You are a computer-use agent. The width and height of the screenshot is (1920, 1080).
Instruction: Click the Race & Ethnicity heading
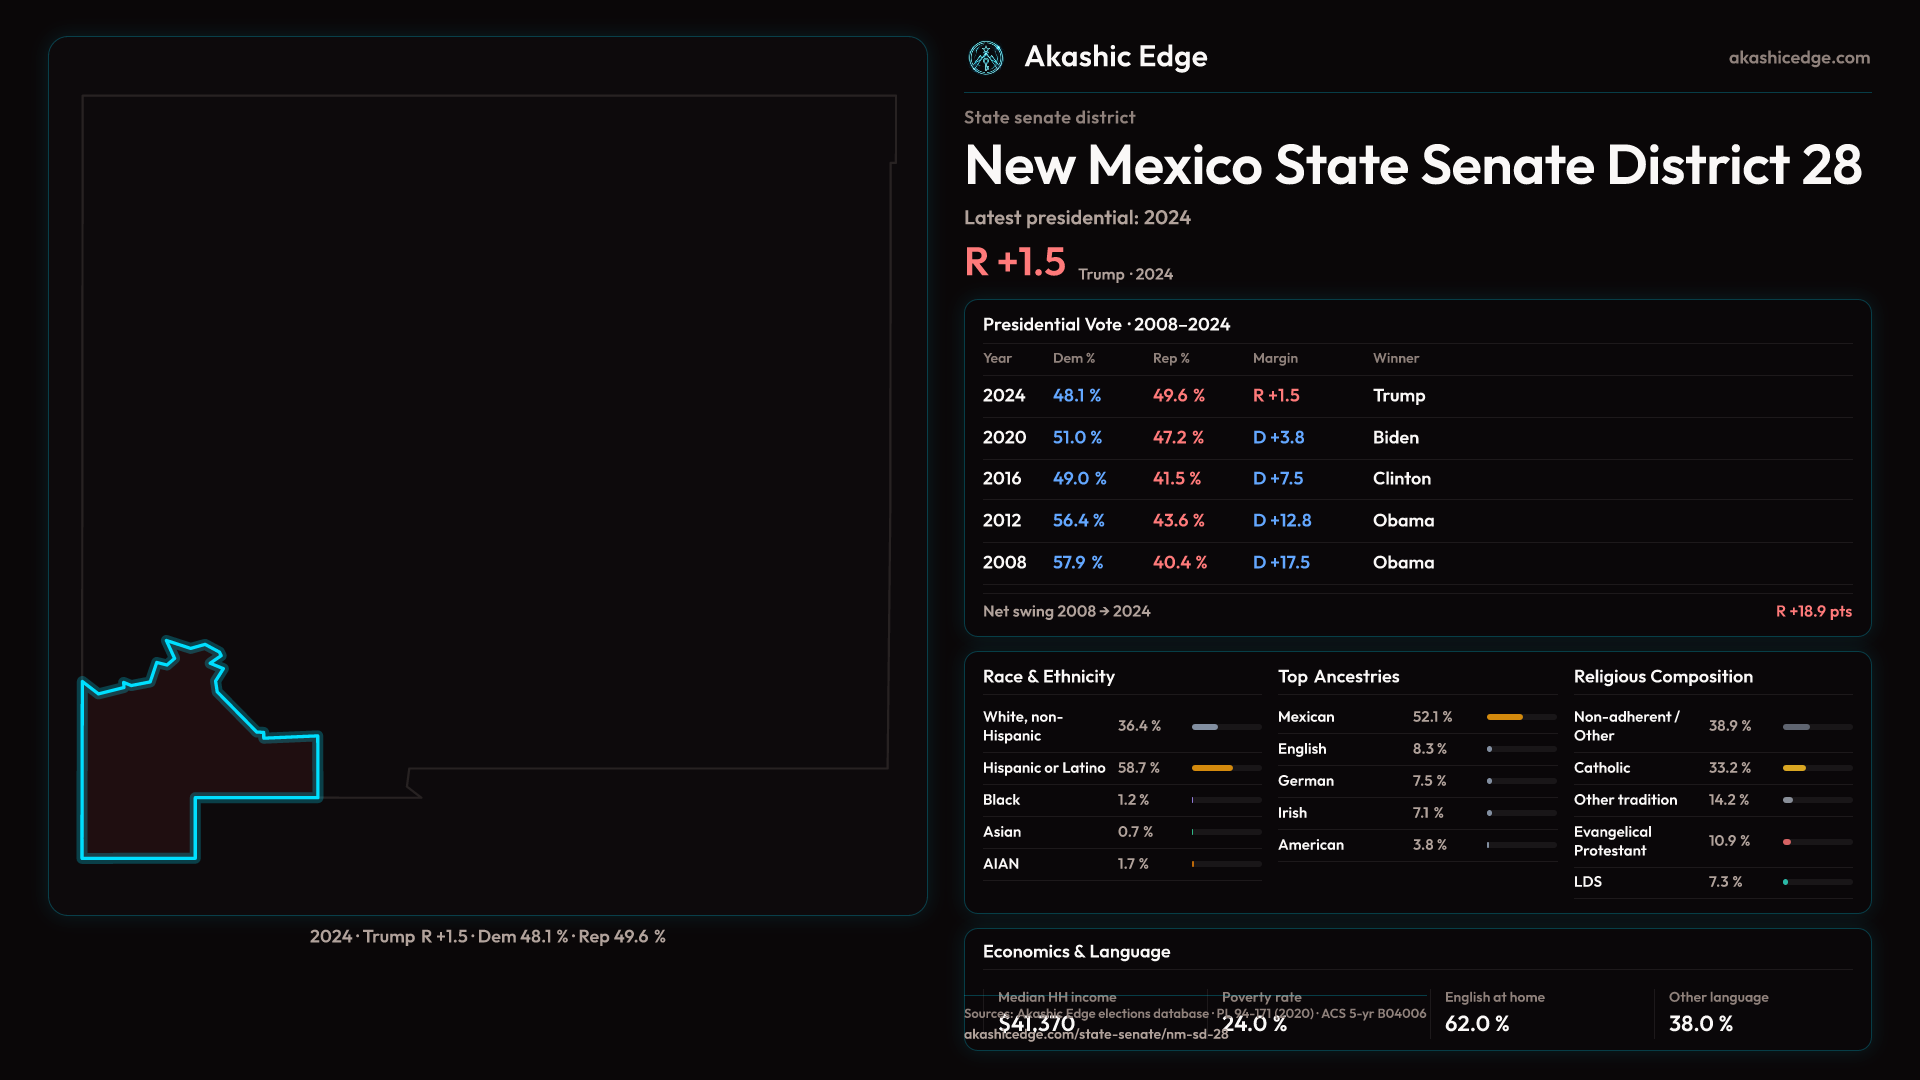coord(1048,677)
